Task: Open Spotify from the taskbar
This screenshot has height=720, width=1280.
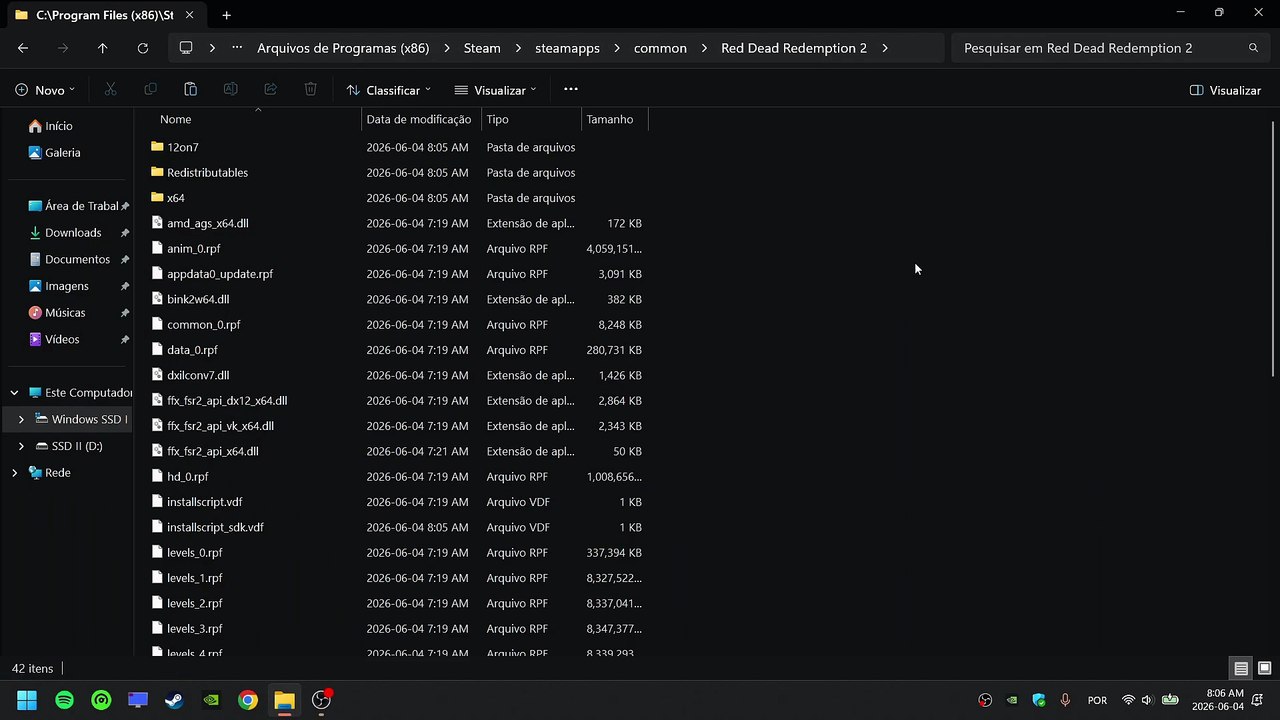Action: point(64,700)
